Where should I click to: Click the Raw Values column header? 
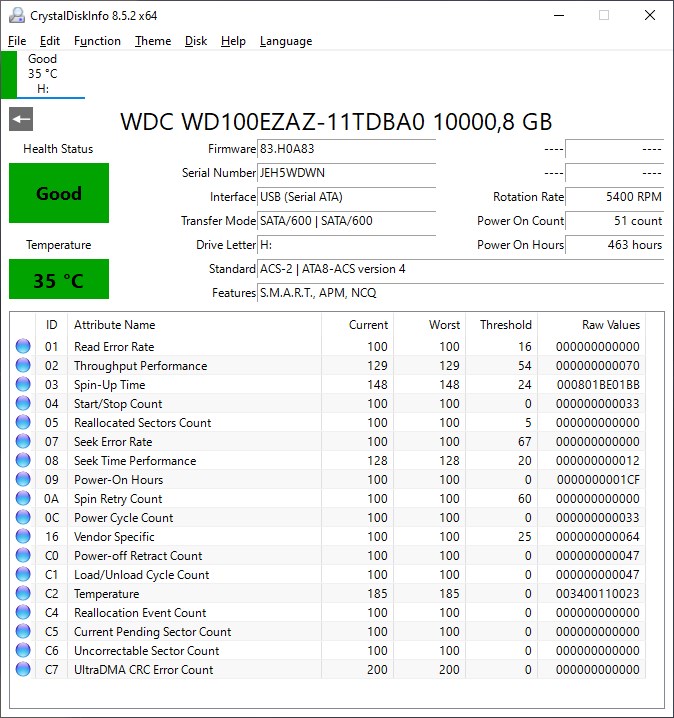click(592, 325)
